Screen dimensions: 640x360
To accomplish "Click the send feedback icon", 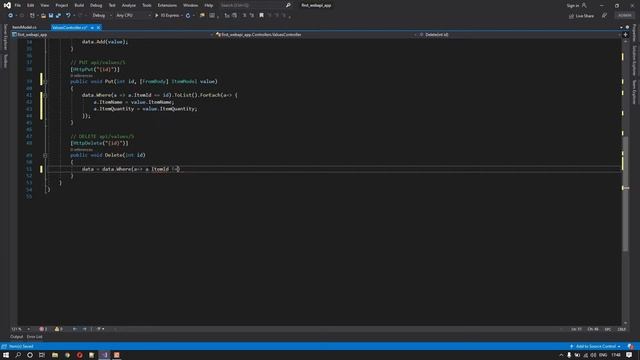I will 604,16.
